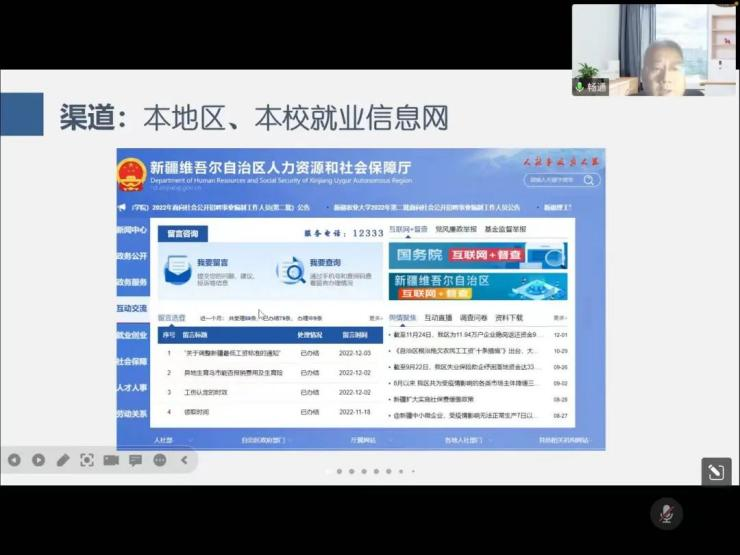
Task: Go to previous slide arrow
Action: [14, 460]
